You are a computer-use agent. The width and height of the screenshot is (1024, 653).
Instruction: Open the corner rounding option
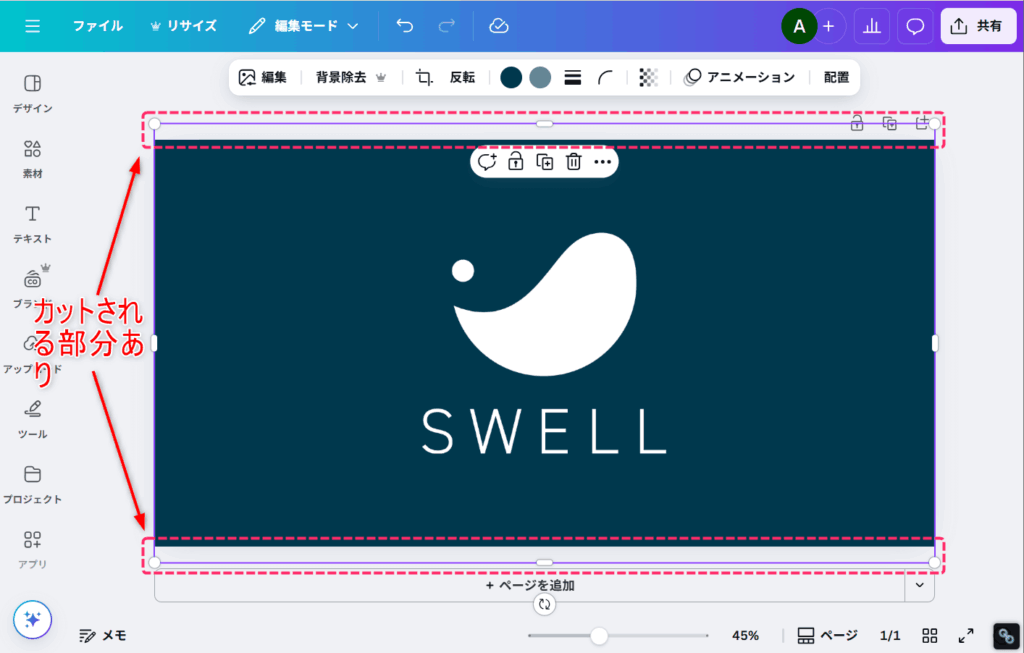coord(605,78)
